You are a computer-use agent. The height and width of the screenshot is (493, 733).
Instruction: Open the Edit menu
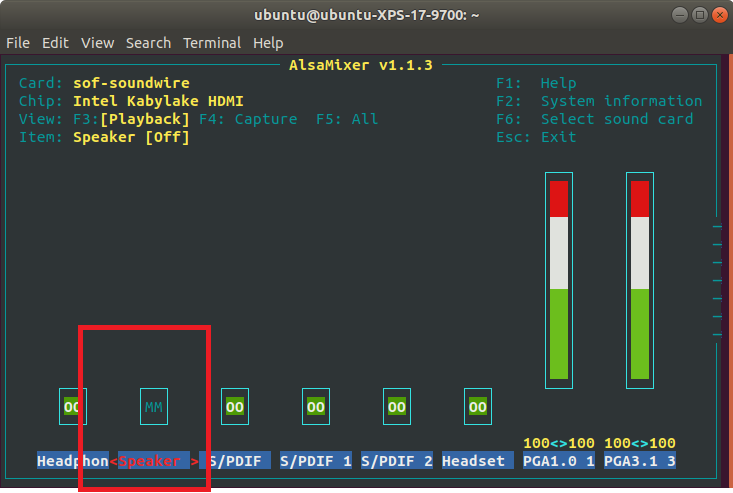(55, 43)
